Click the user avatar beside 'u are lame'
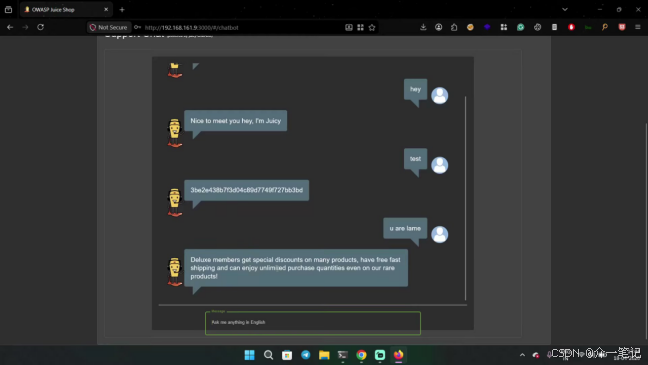Screen dimensions: 648x365 pos(440,234)
